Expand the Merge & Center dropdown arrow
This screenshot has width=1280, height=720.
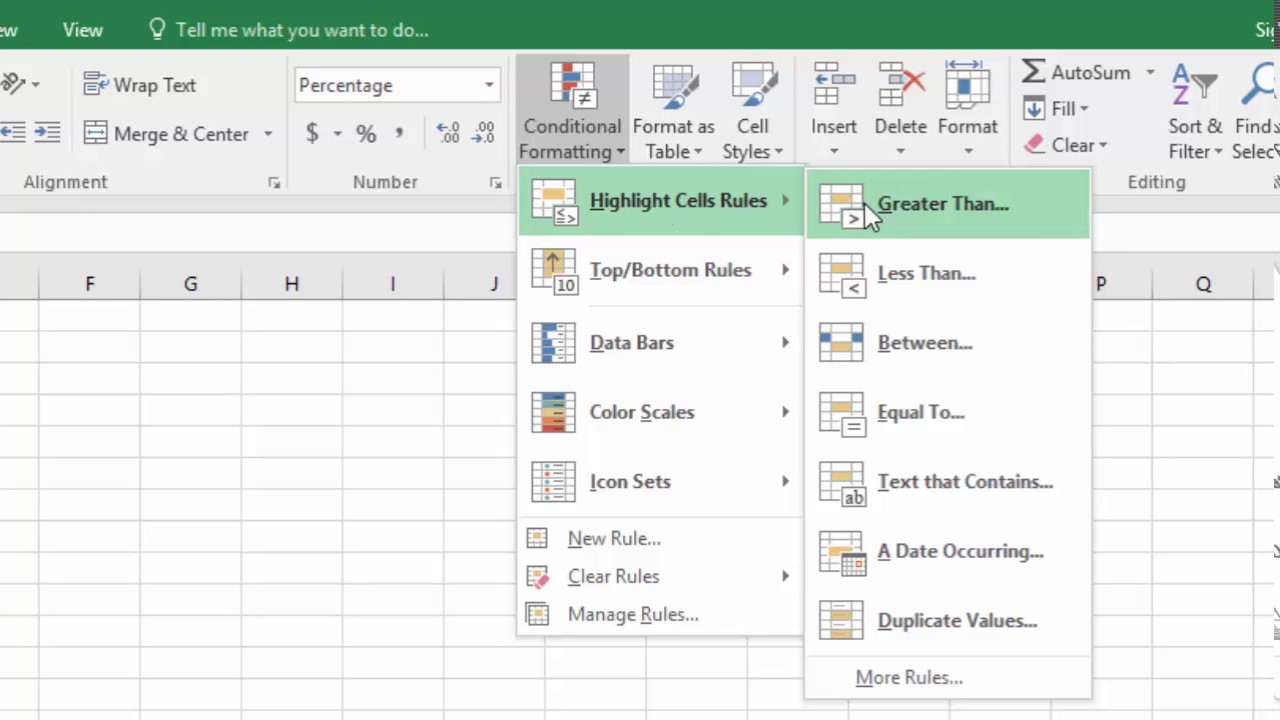coord(267,133)
